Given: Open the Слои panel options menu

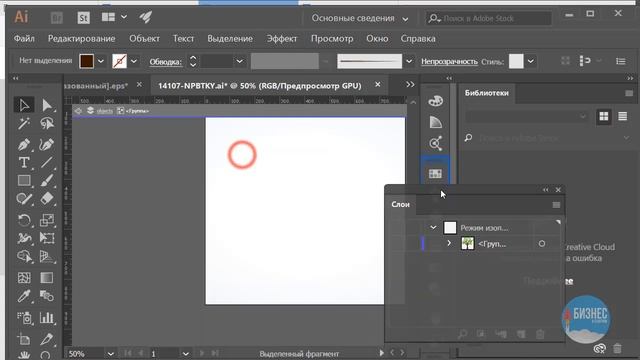Looking at the screenshot, I should [556, 205].
